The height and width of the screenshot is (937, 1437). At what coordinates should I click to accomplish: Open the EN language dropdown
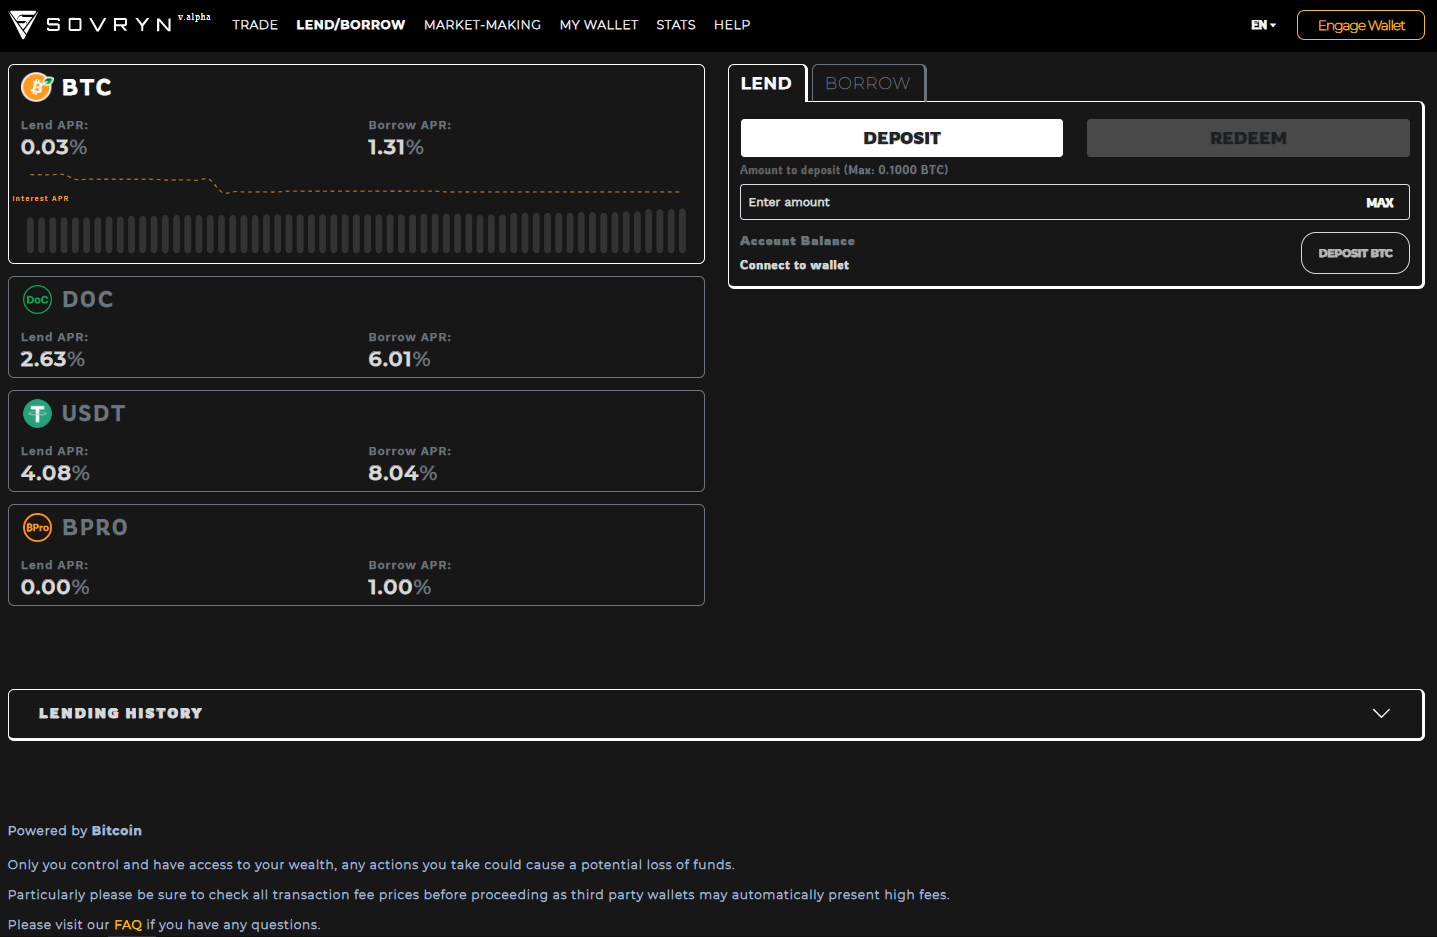(x=1263, y=25)
